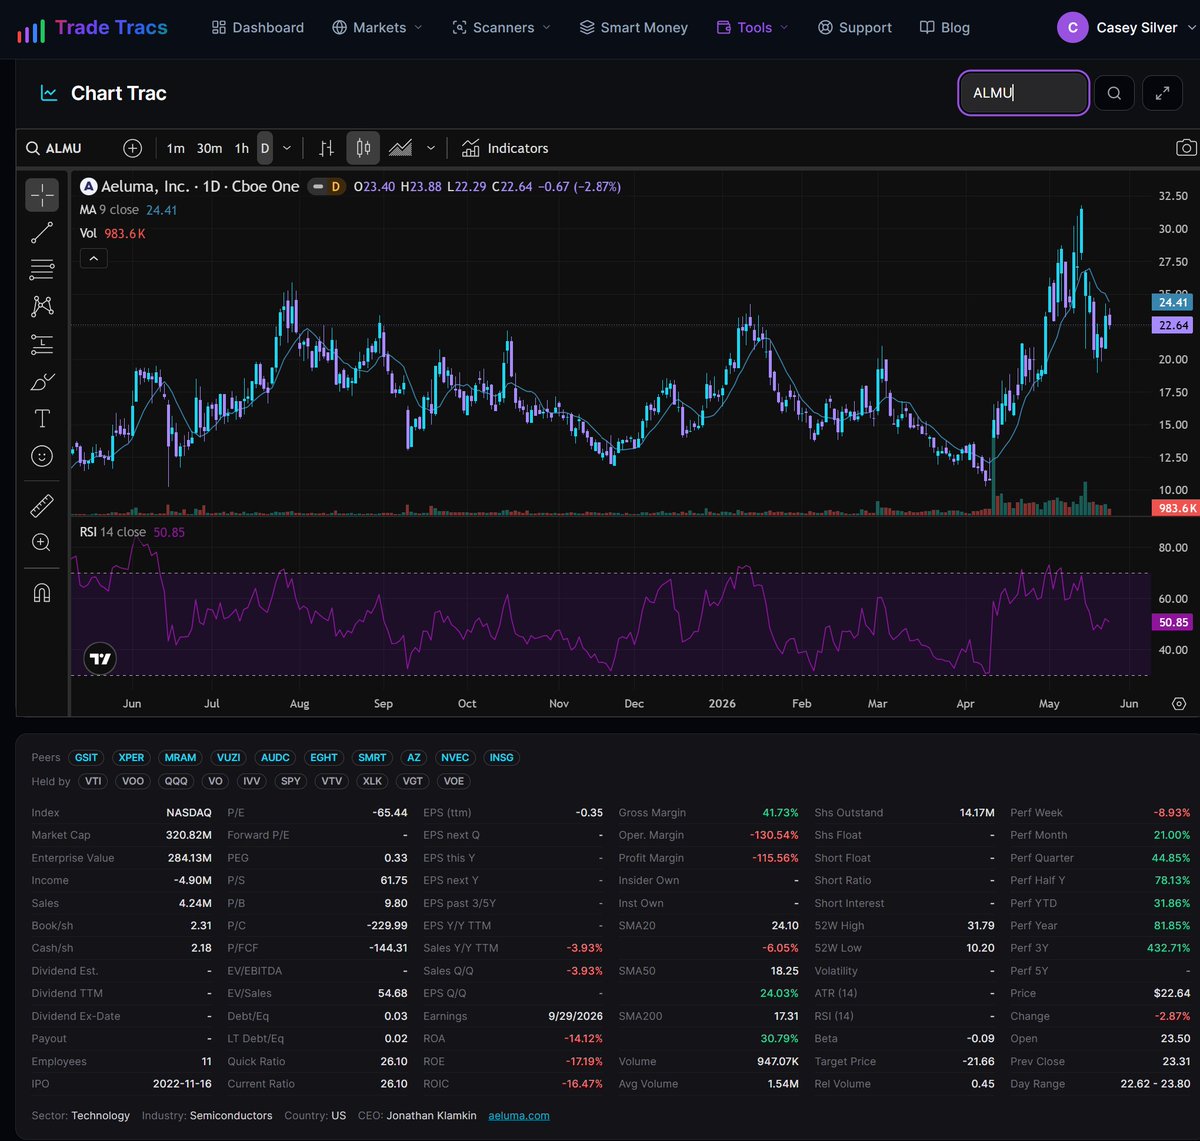The width and height of the screenshot is (1200, 1141).
Task: Open the chart style dropdown arrow
Action: [431, 148]
